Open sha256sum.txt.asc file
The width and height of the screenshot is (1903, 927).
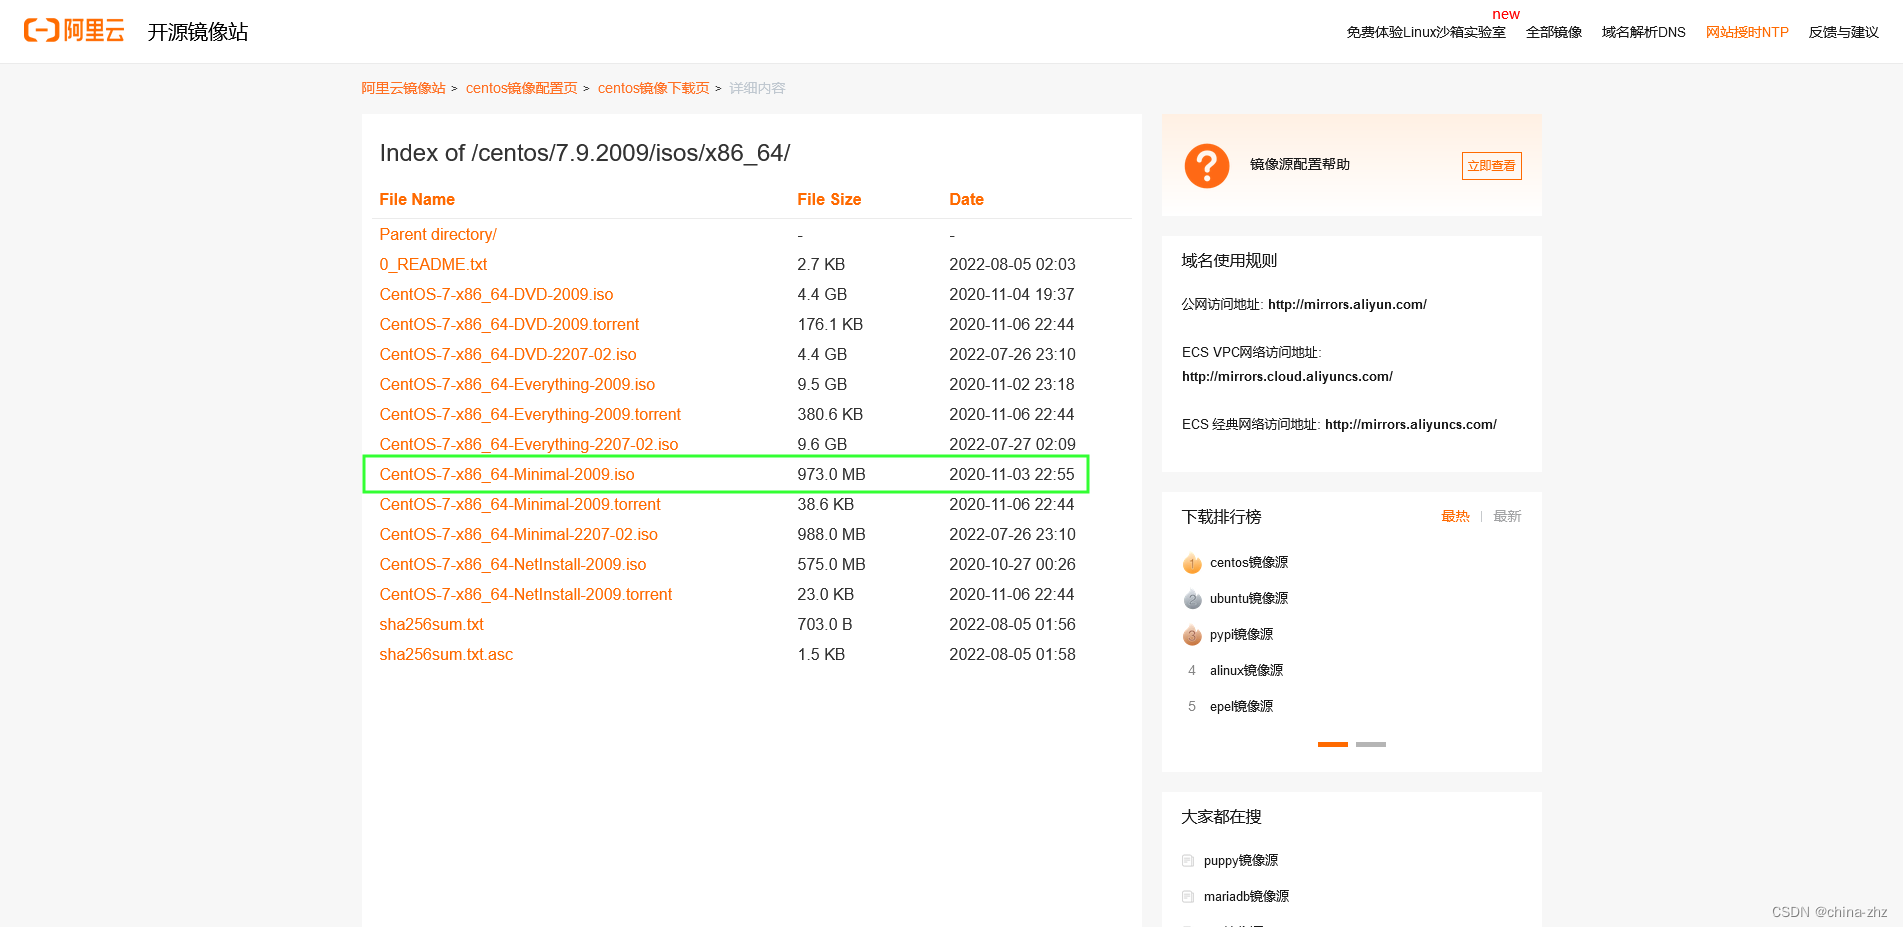[x=446, y=654]
